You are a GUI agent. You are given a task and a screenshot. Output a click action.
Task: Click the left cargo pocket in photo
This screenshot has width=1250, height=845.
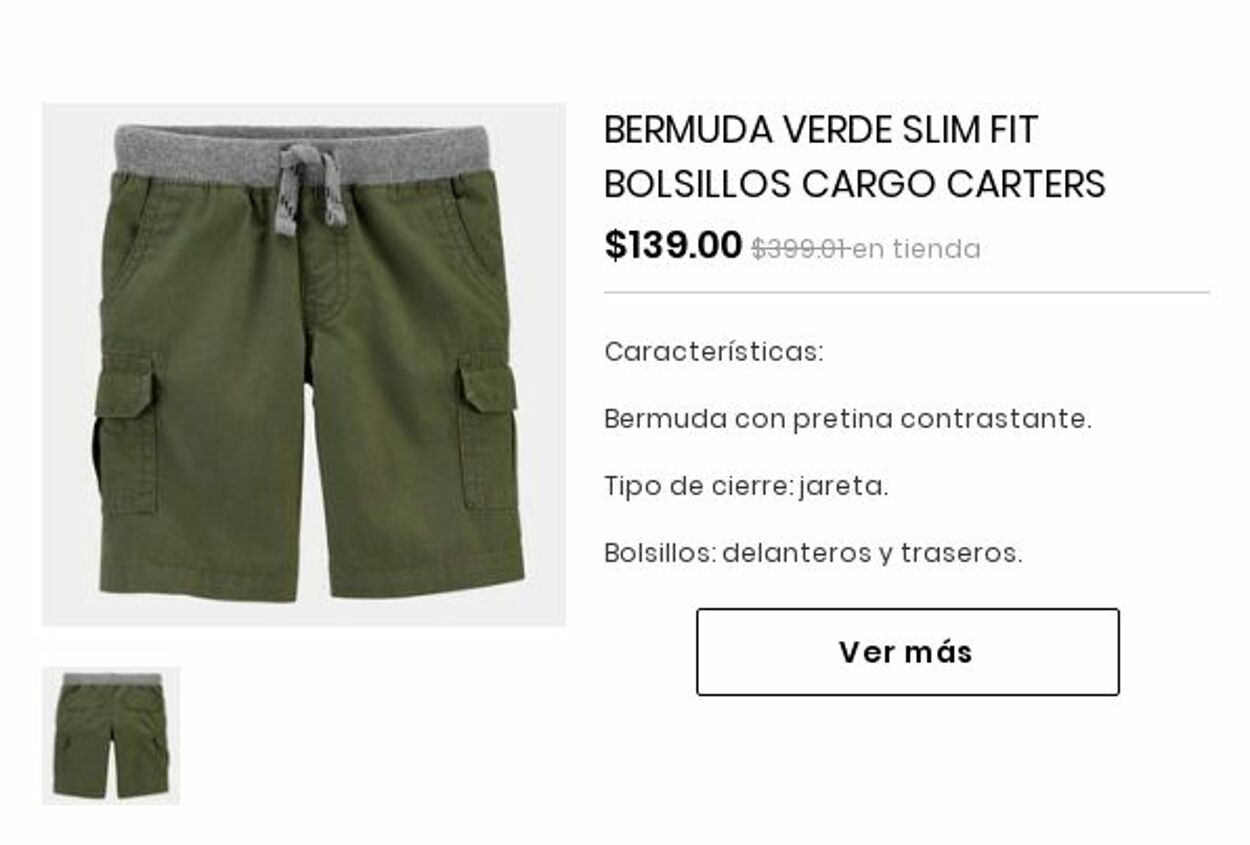click(x=127, y=435)
